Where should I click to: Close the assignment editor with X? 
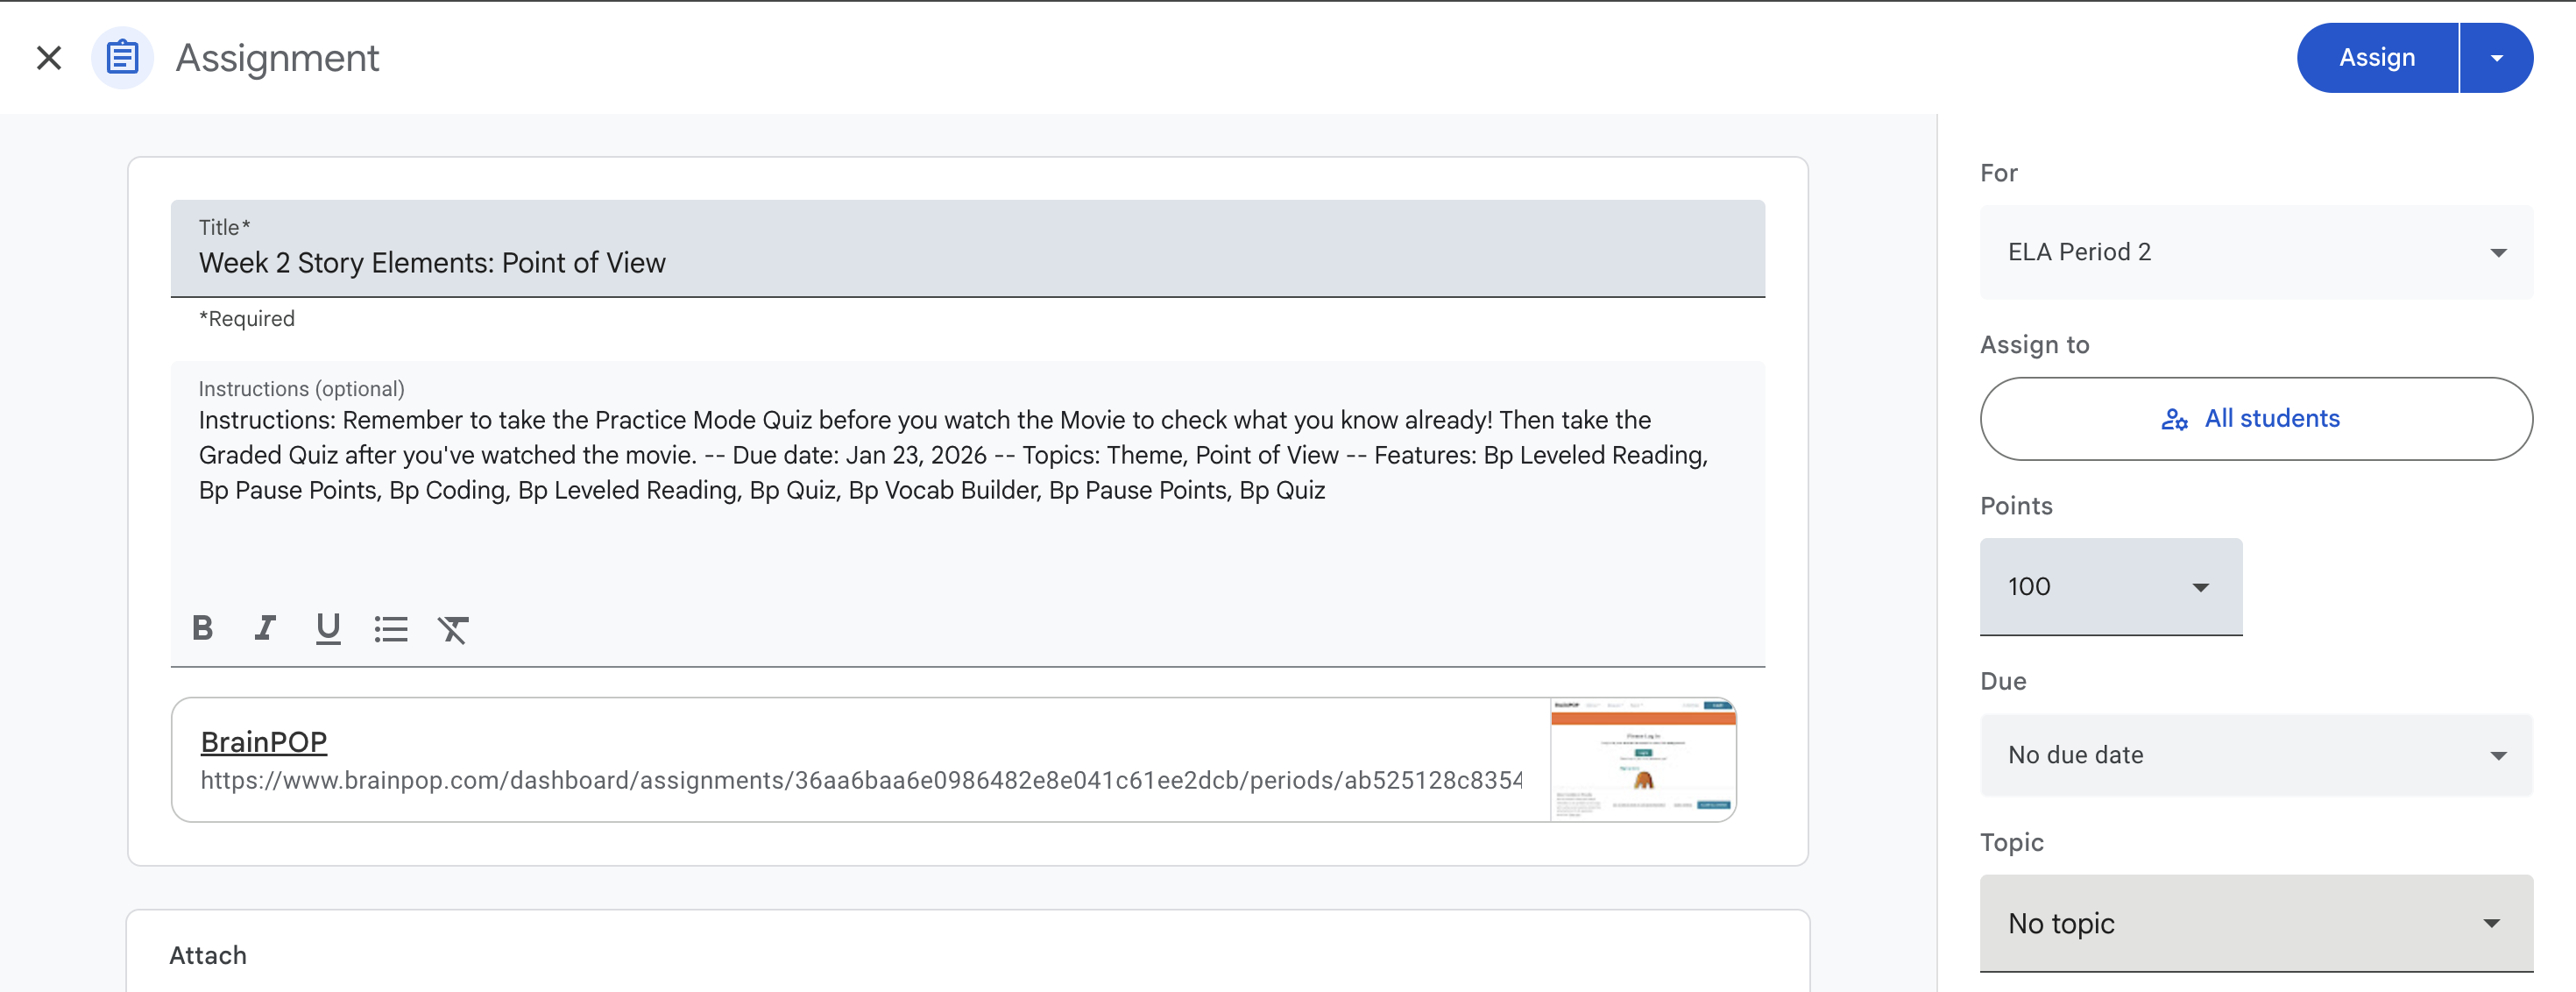tap(49, 58)
